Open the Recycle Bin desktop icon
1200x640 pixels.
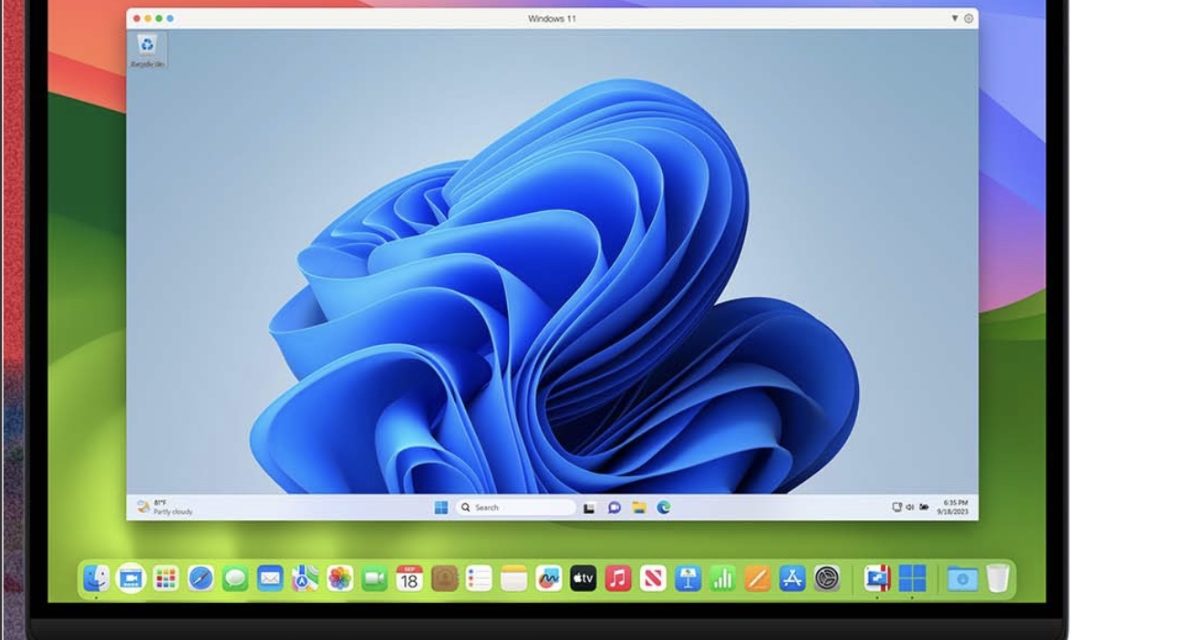147,48
